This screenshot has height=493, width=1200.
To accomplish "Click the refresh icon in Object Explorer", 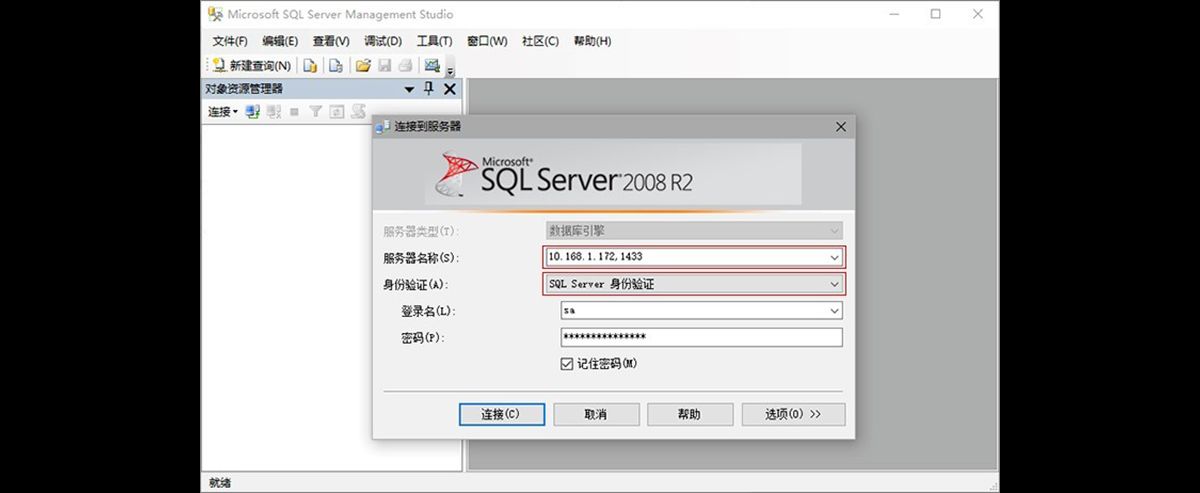I will click(337, 112).
